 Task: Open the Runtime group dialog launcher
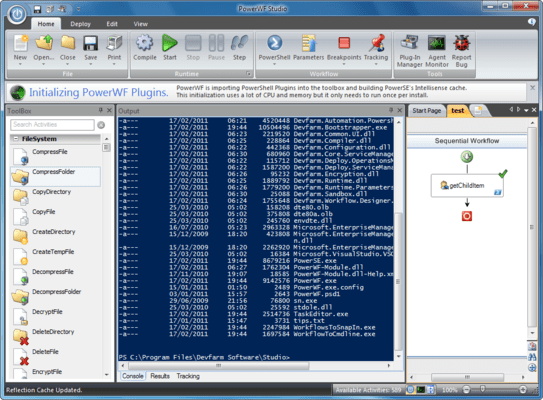pos(248,73)
